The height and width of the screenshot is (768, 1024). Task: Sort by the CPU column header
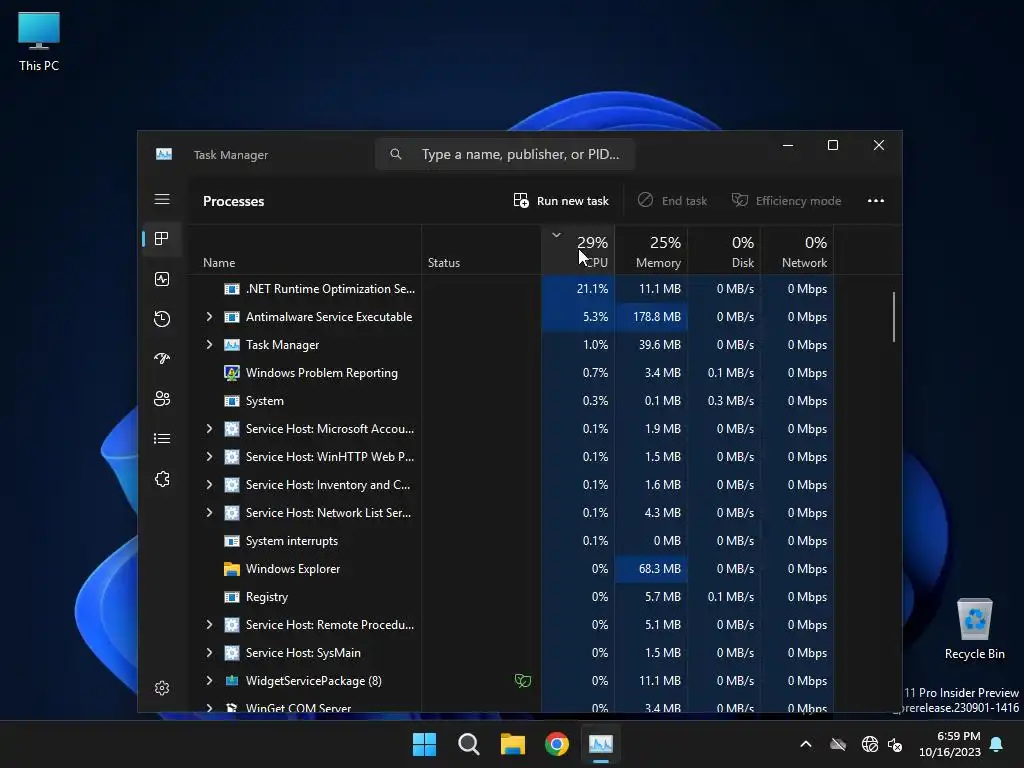578,250
